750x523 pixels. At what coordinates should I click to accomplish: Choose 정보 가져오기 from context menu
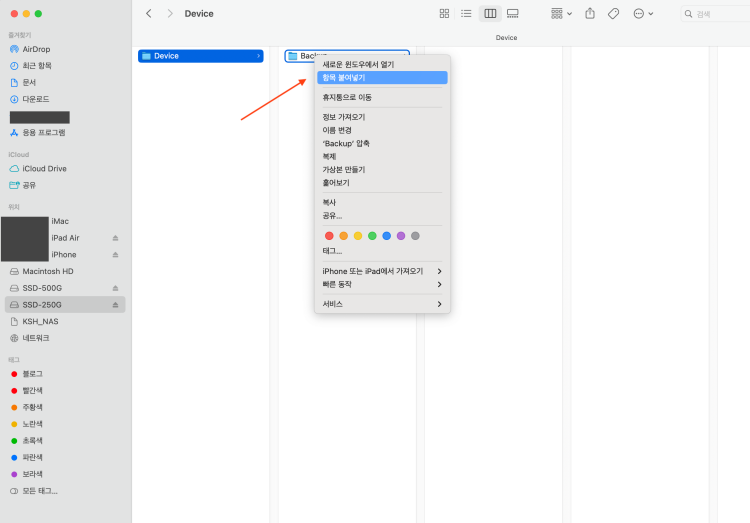point(382,117)
